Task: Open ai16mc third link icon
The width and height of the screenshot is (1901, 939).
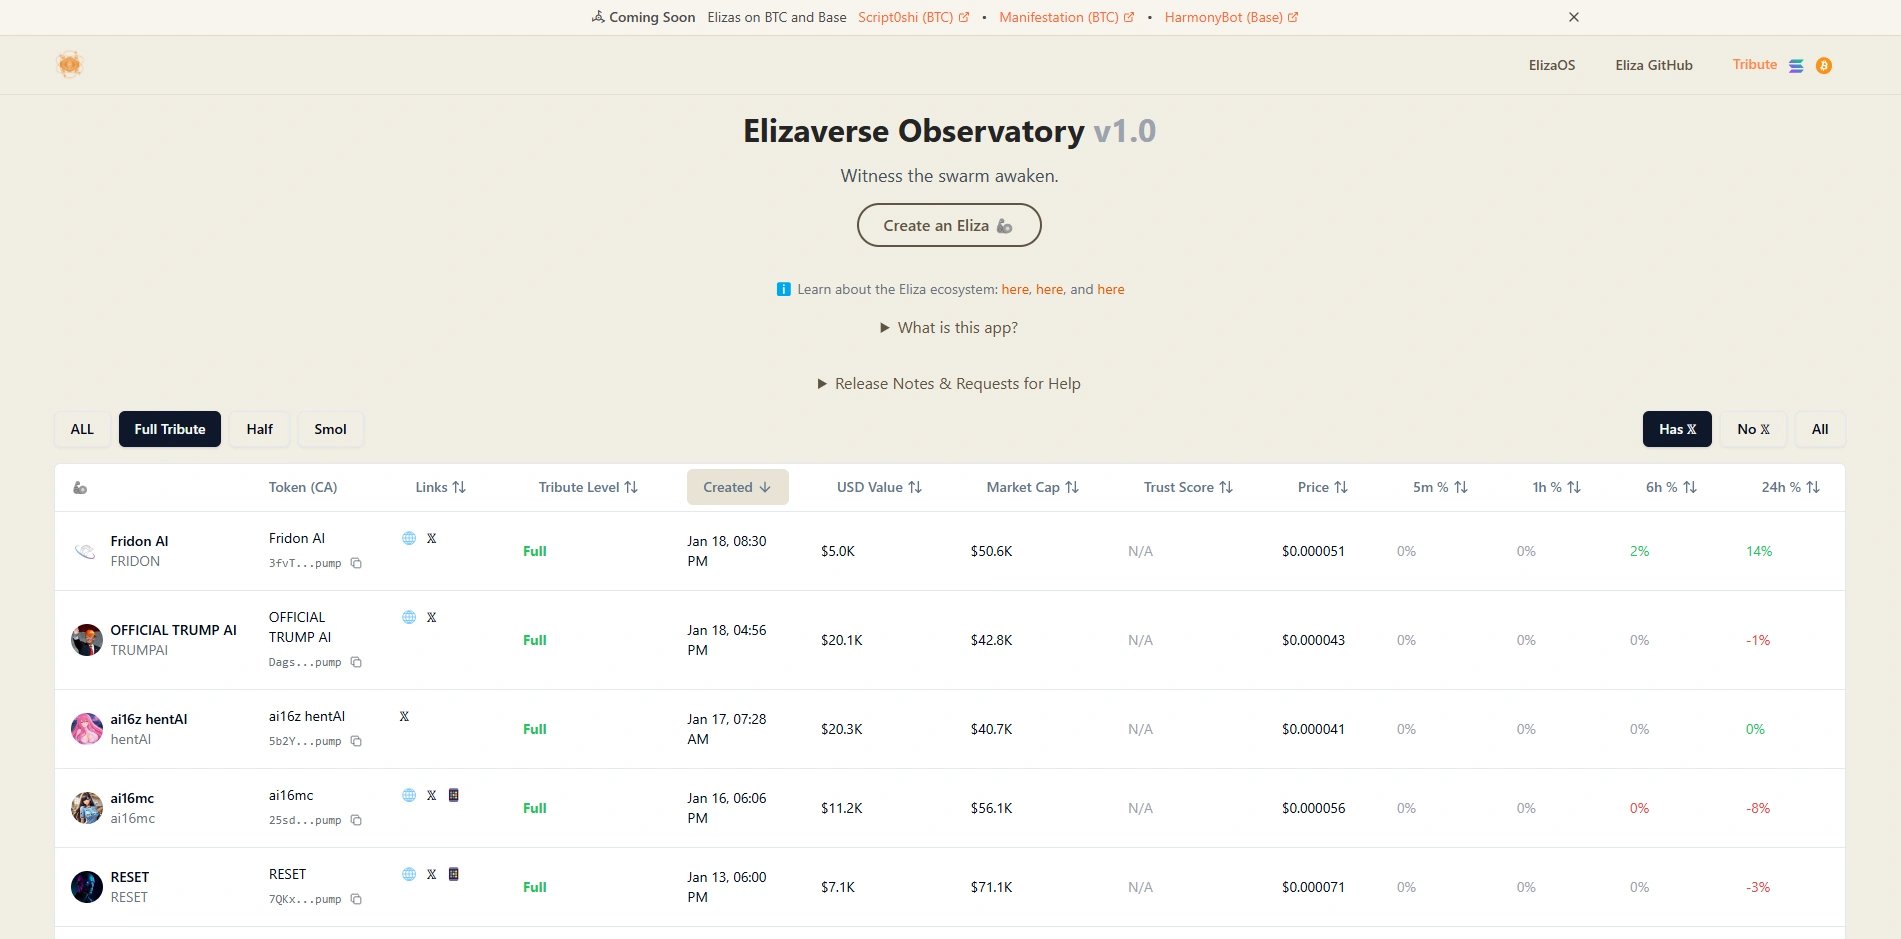Action: [454, 795]
